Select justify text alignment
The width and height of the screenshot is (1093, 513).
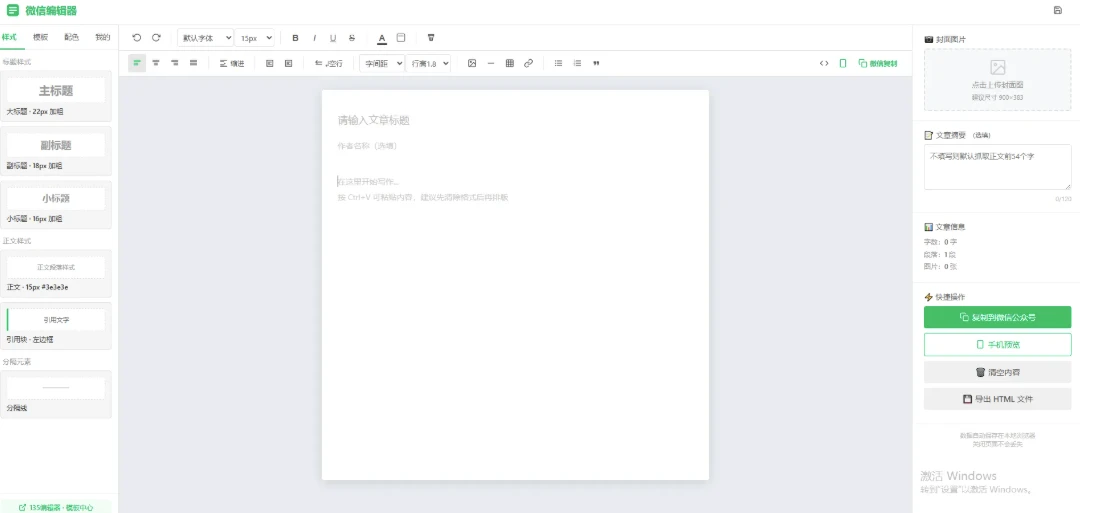click(194, 63)
